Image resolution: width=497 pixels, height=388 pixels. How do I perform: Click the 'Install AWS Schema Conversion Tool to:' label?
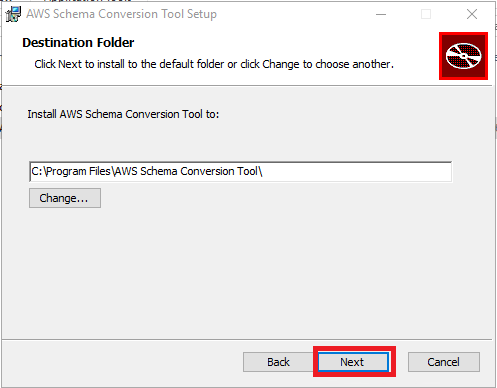point(123,114)
